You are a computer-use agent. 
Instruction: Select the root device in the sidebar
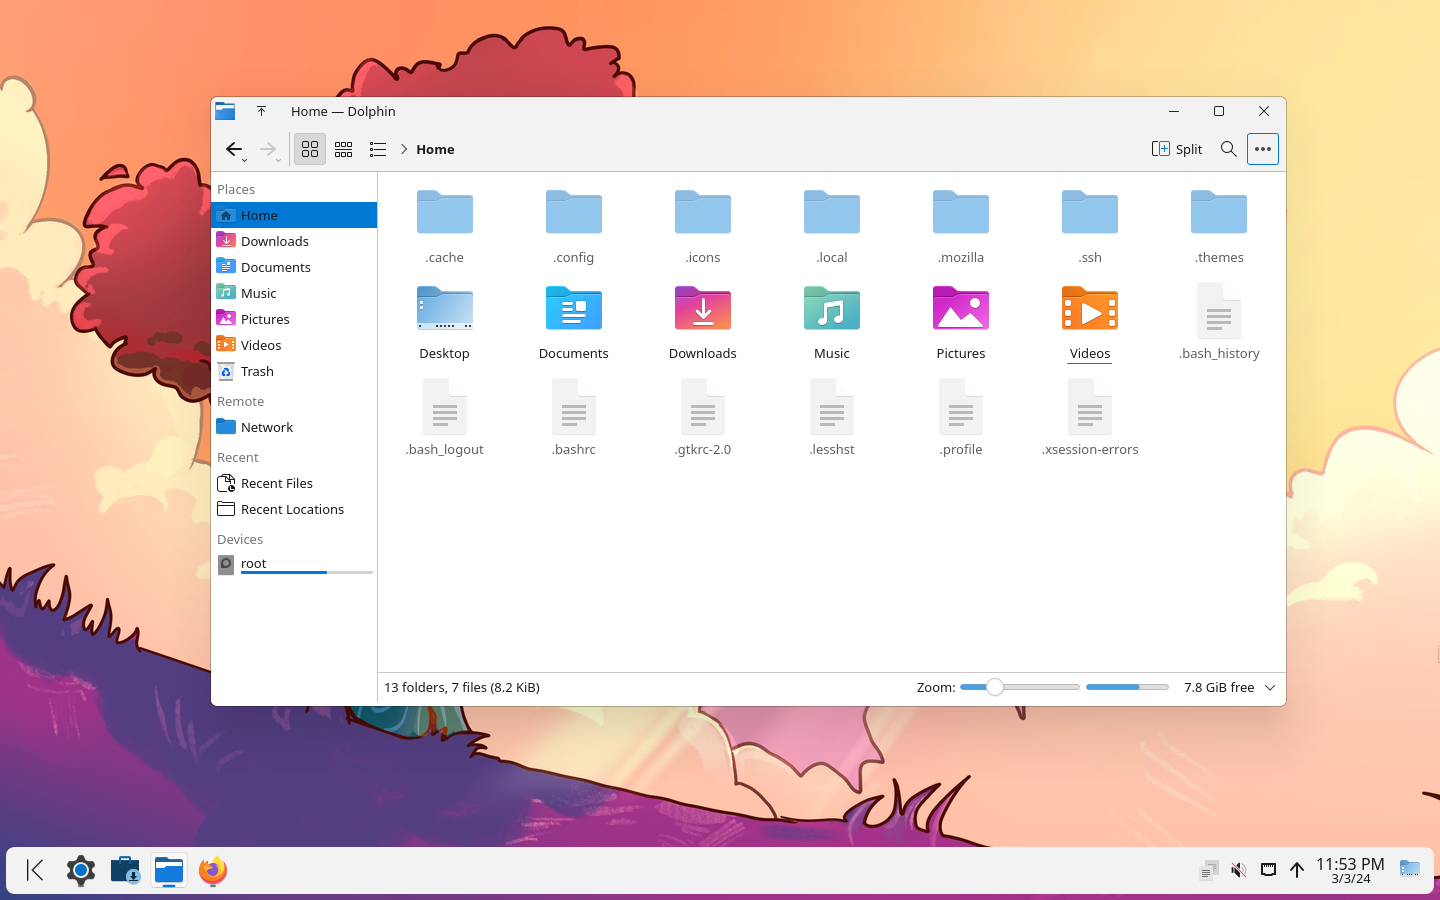click(294, 565)
